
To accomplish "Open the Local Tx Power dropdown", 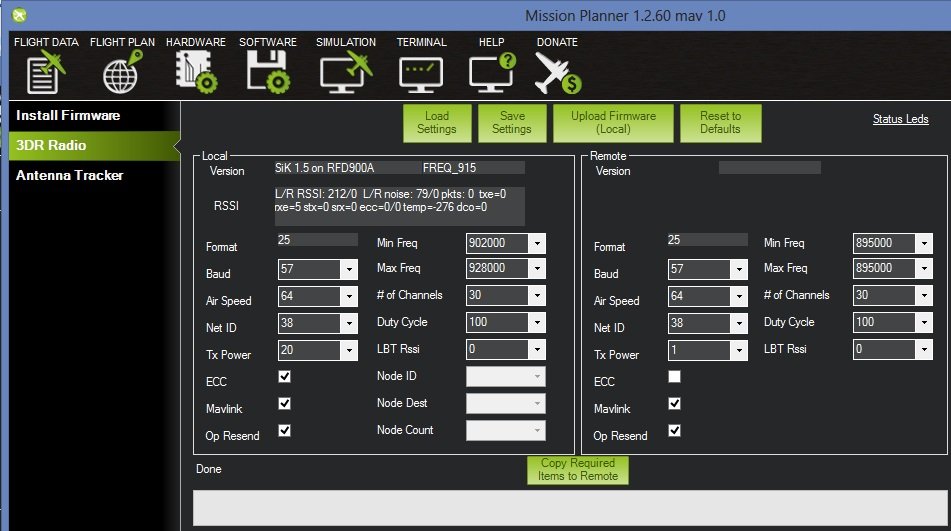I will 318,350.
